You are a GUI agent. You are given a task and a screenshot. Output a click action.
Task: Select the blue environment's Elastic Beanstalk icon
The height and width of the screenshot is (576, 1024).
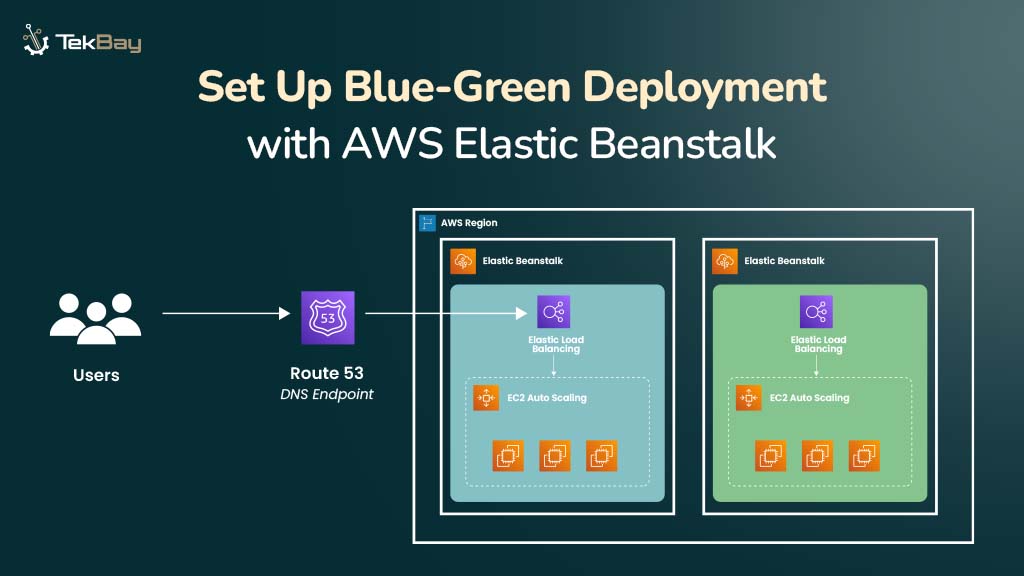point(464,260)
